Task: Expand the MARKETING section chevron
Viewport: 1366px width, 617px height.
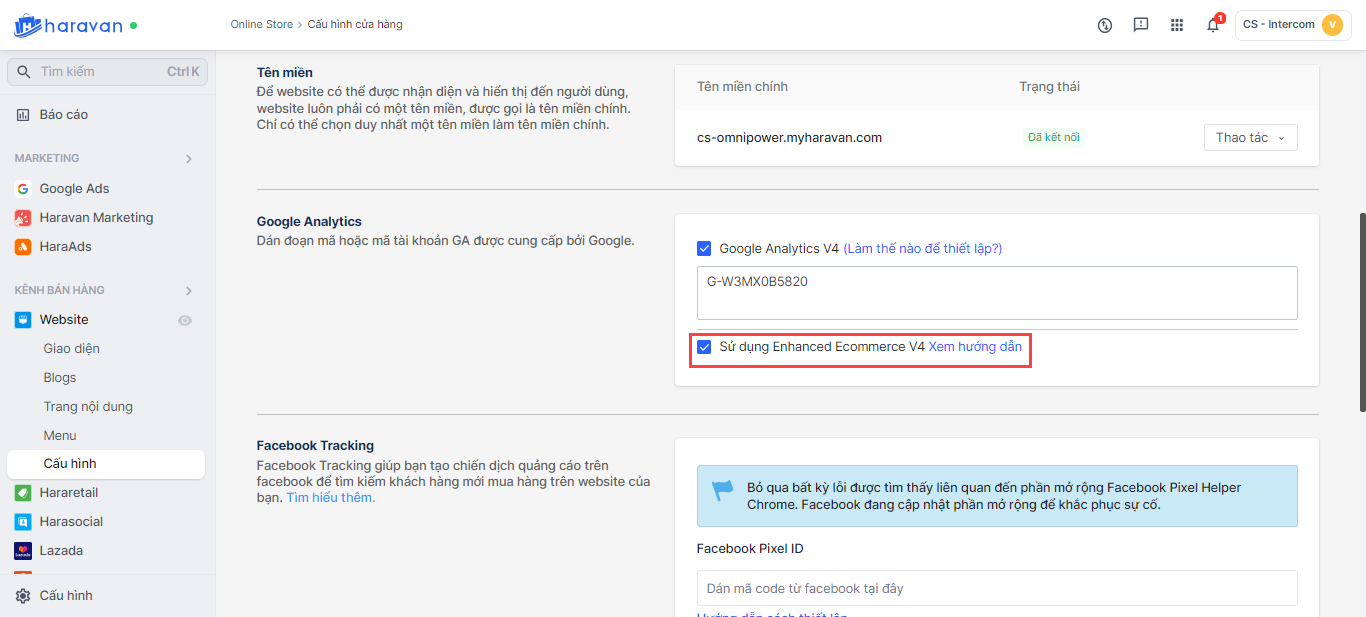Action: coord(189,159)
